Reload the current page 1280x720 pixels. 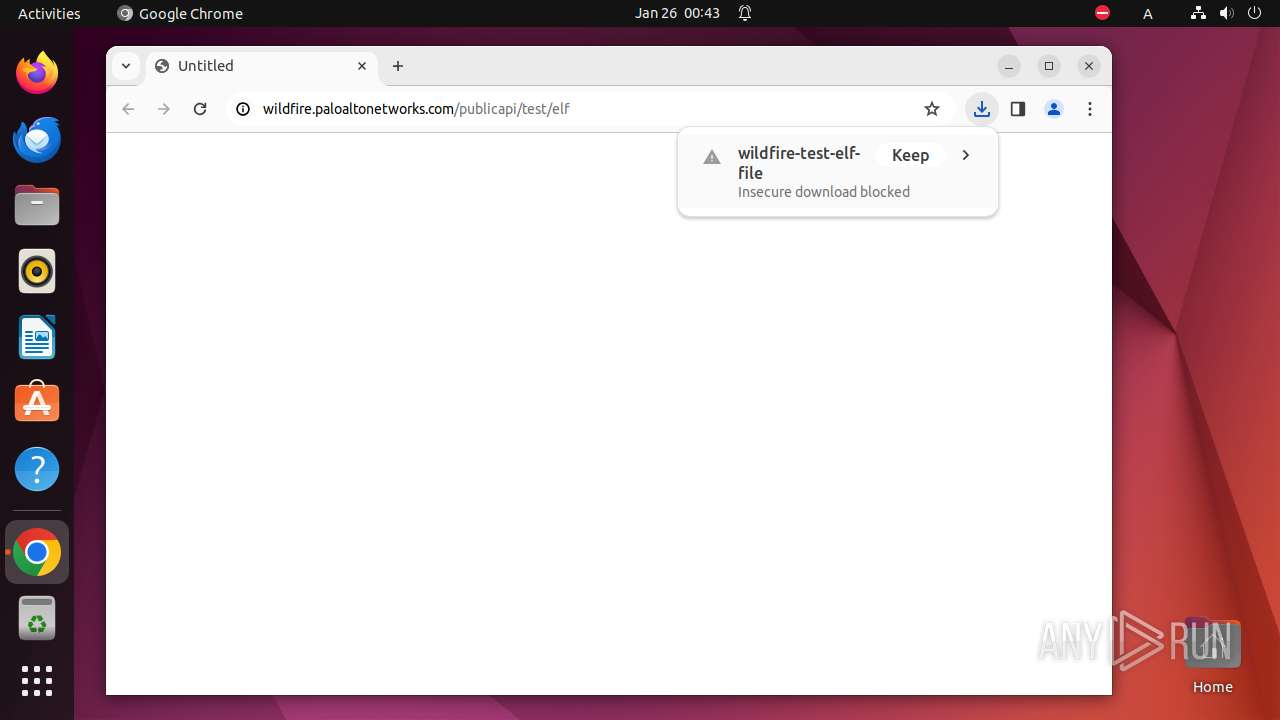[x=200, y=109]
